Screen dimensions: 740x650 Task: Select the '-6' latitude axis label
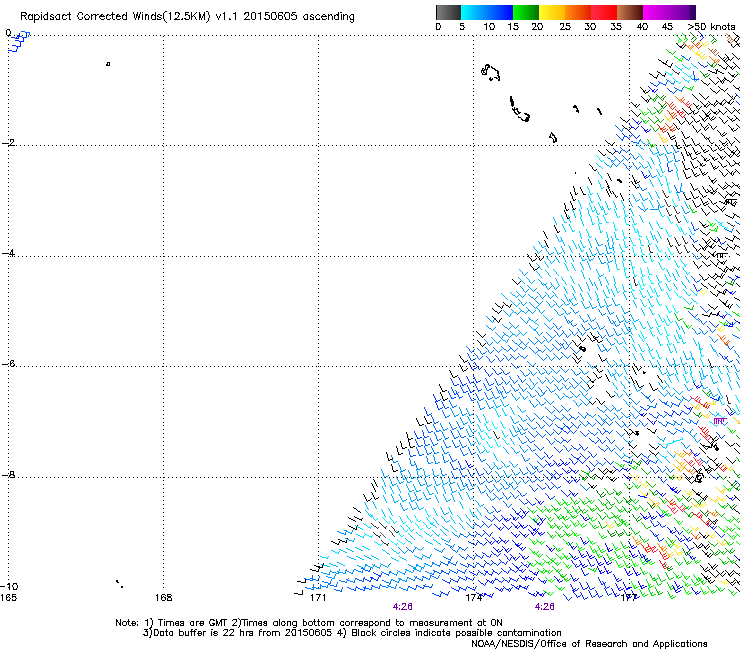pyautogui.click(x=8, y=363)
